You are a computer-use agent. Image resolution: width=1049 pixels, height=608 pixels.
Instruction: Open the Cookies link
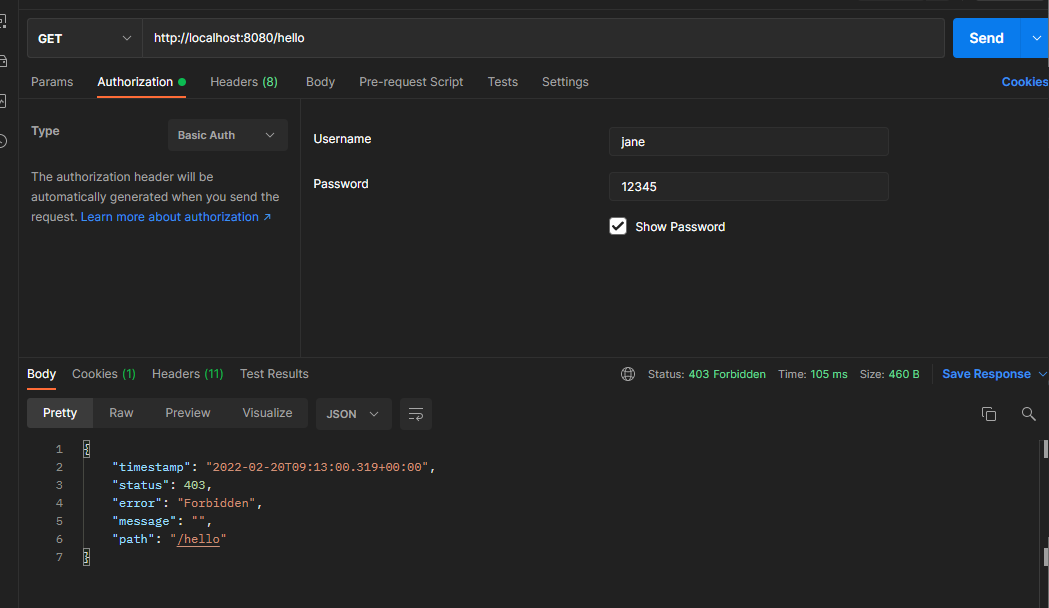click(x=1024, y=82)
